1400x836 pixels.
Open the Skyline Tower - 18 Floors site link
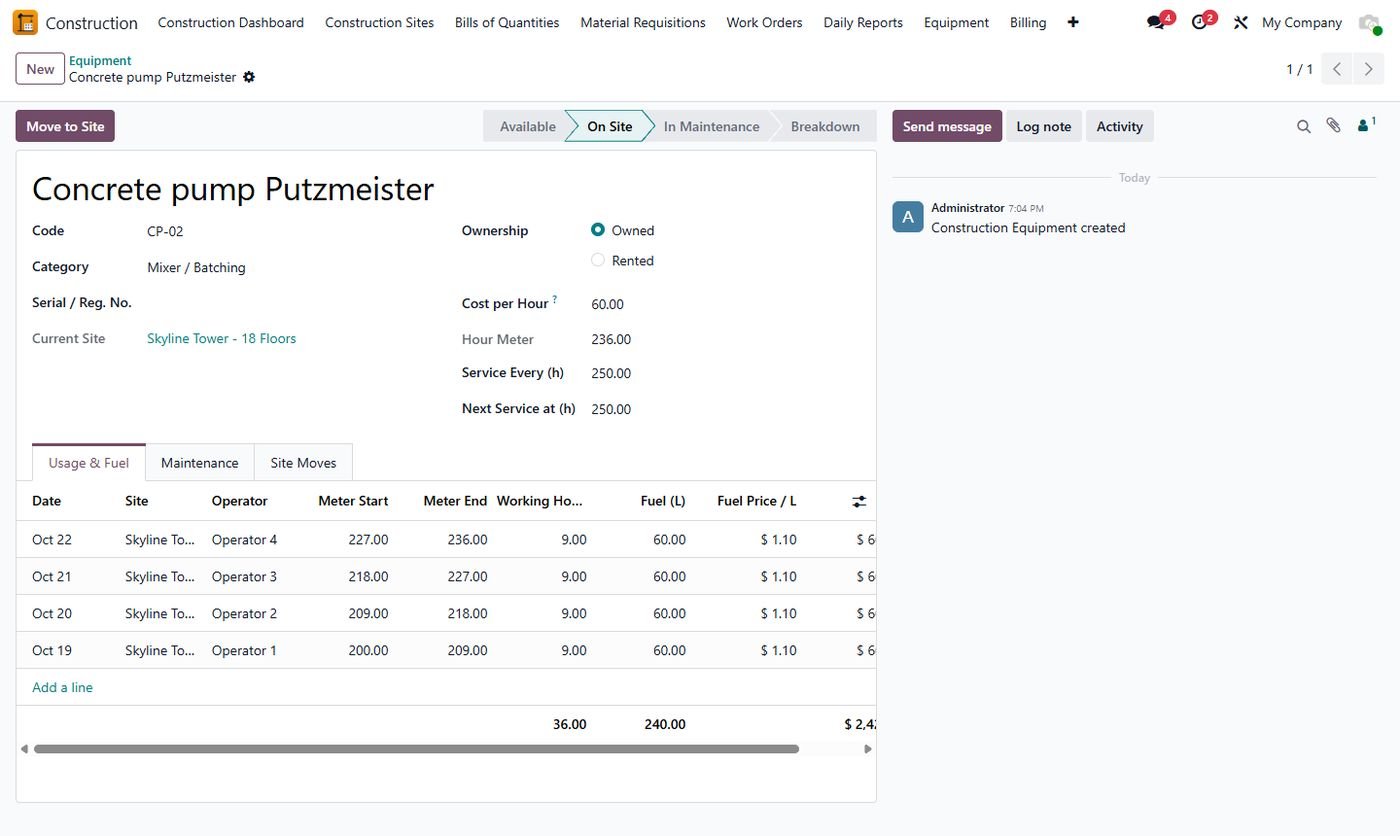click(x=221, y=338)
